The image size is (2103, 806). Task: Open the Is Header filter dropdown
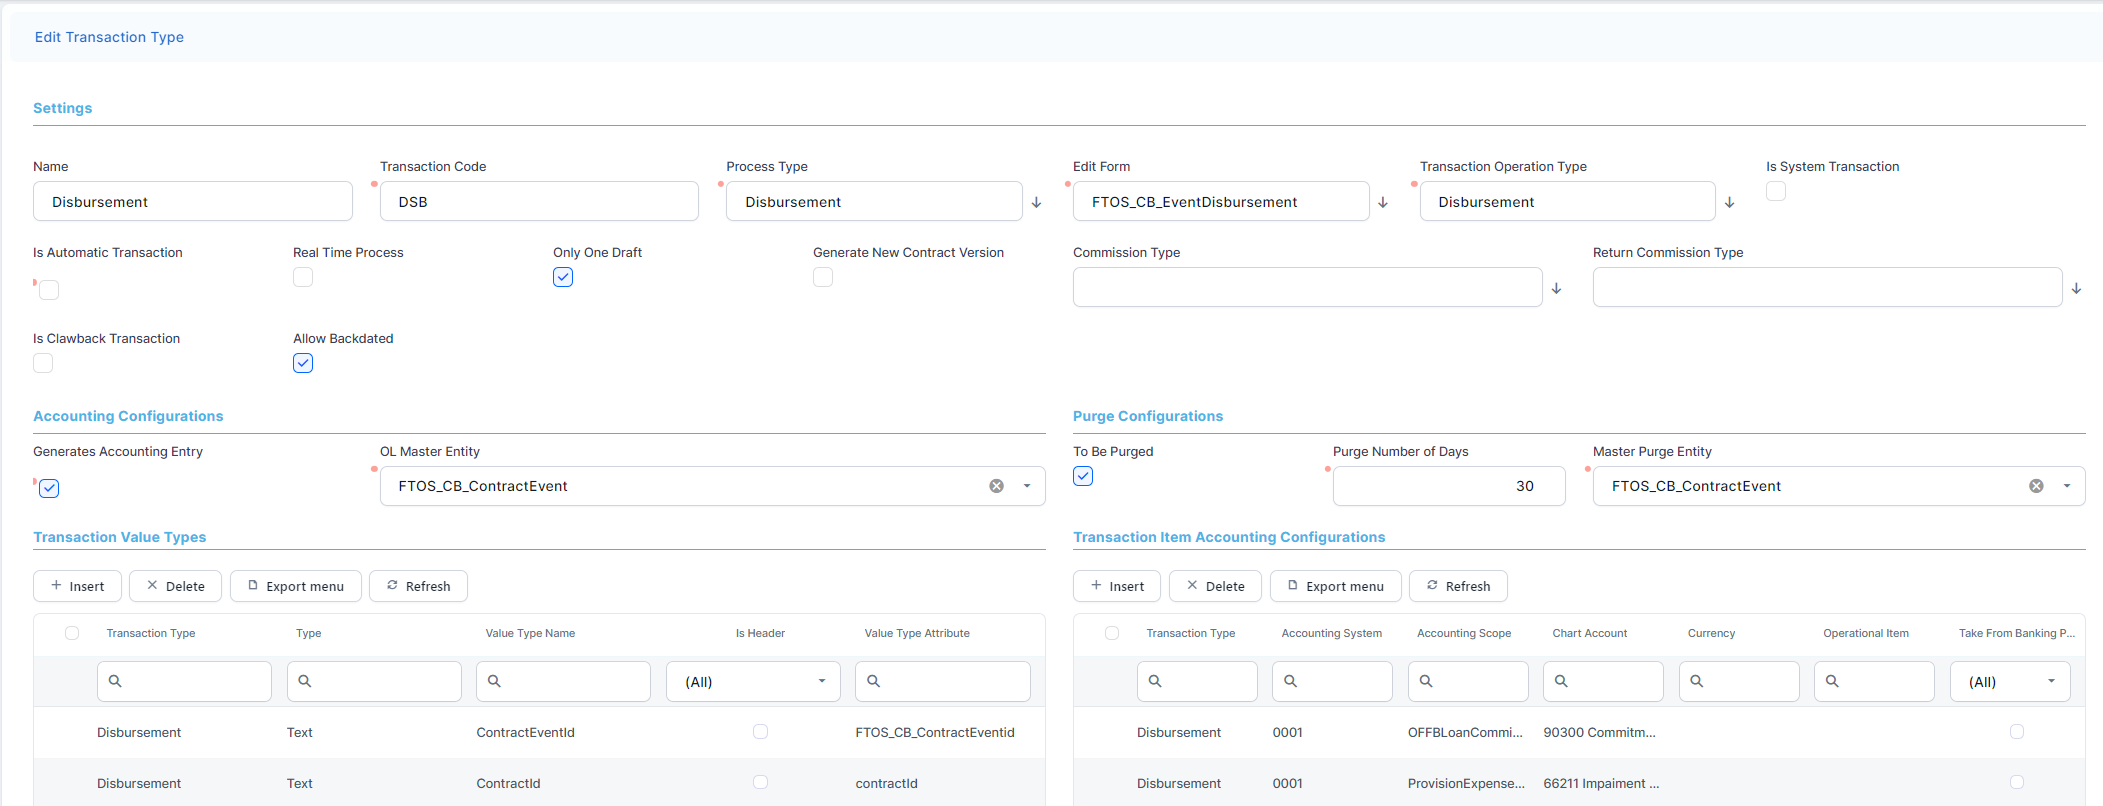tap(821, 681)
